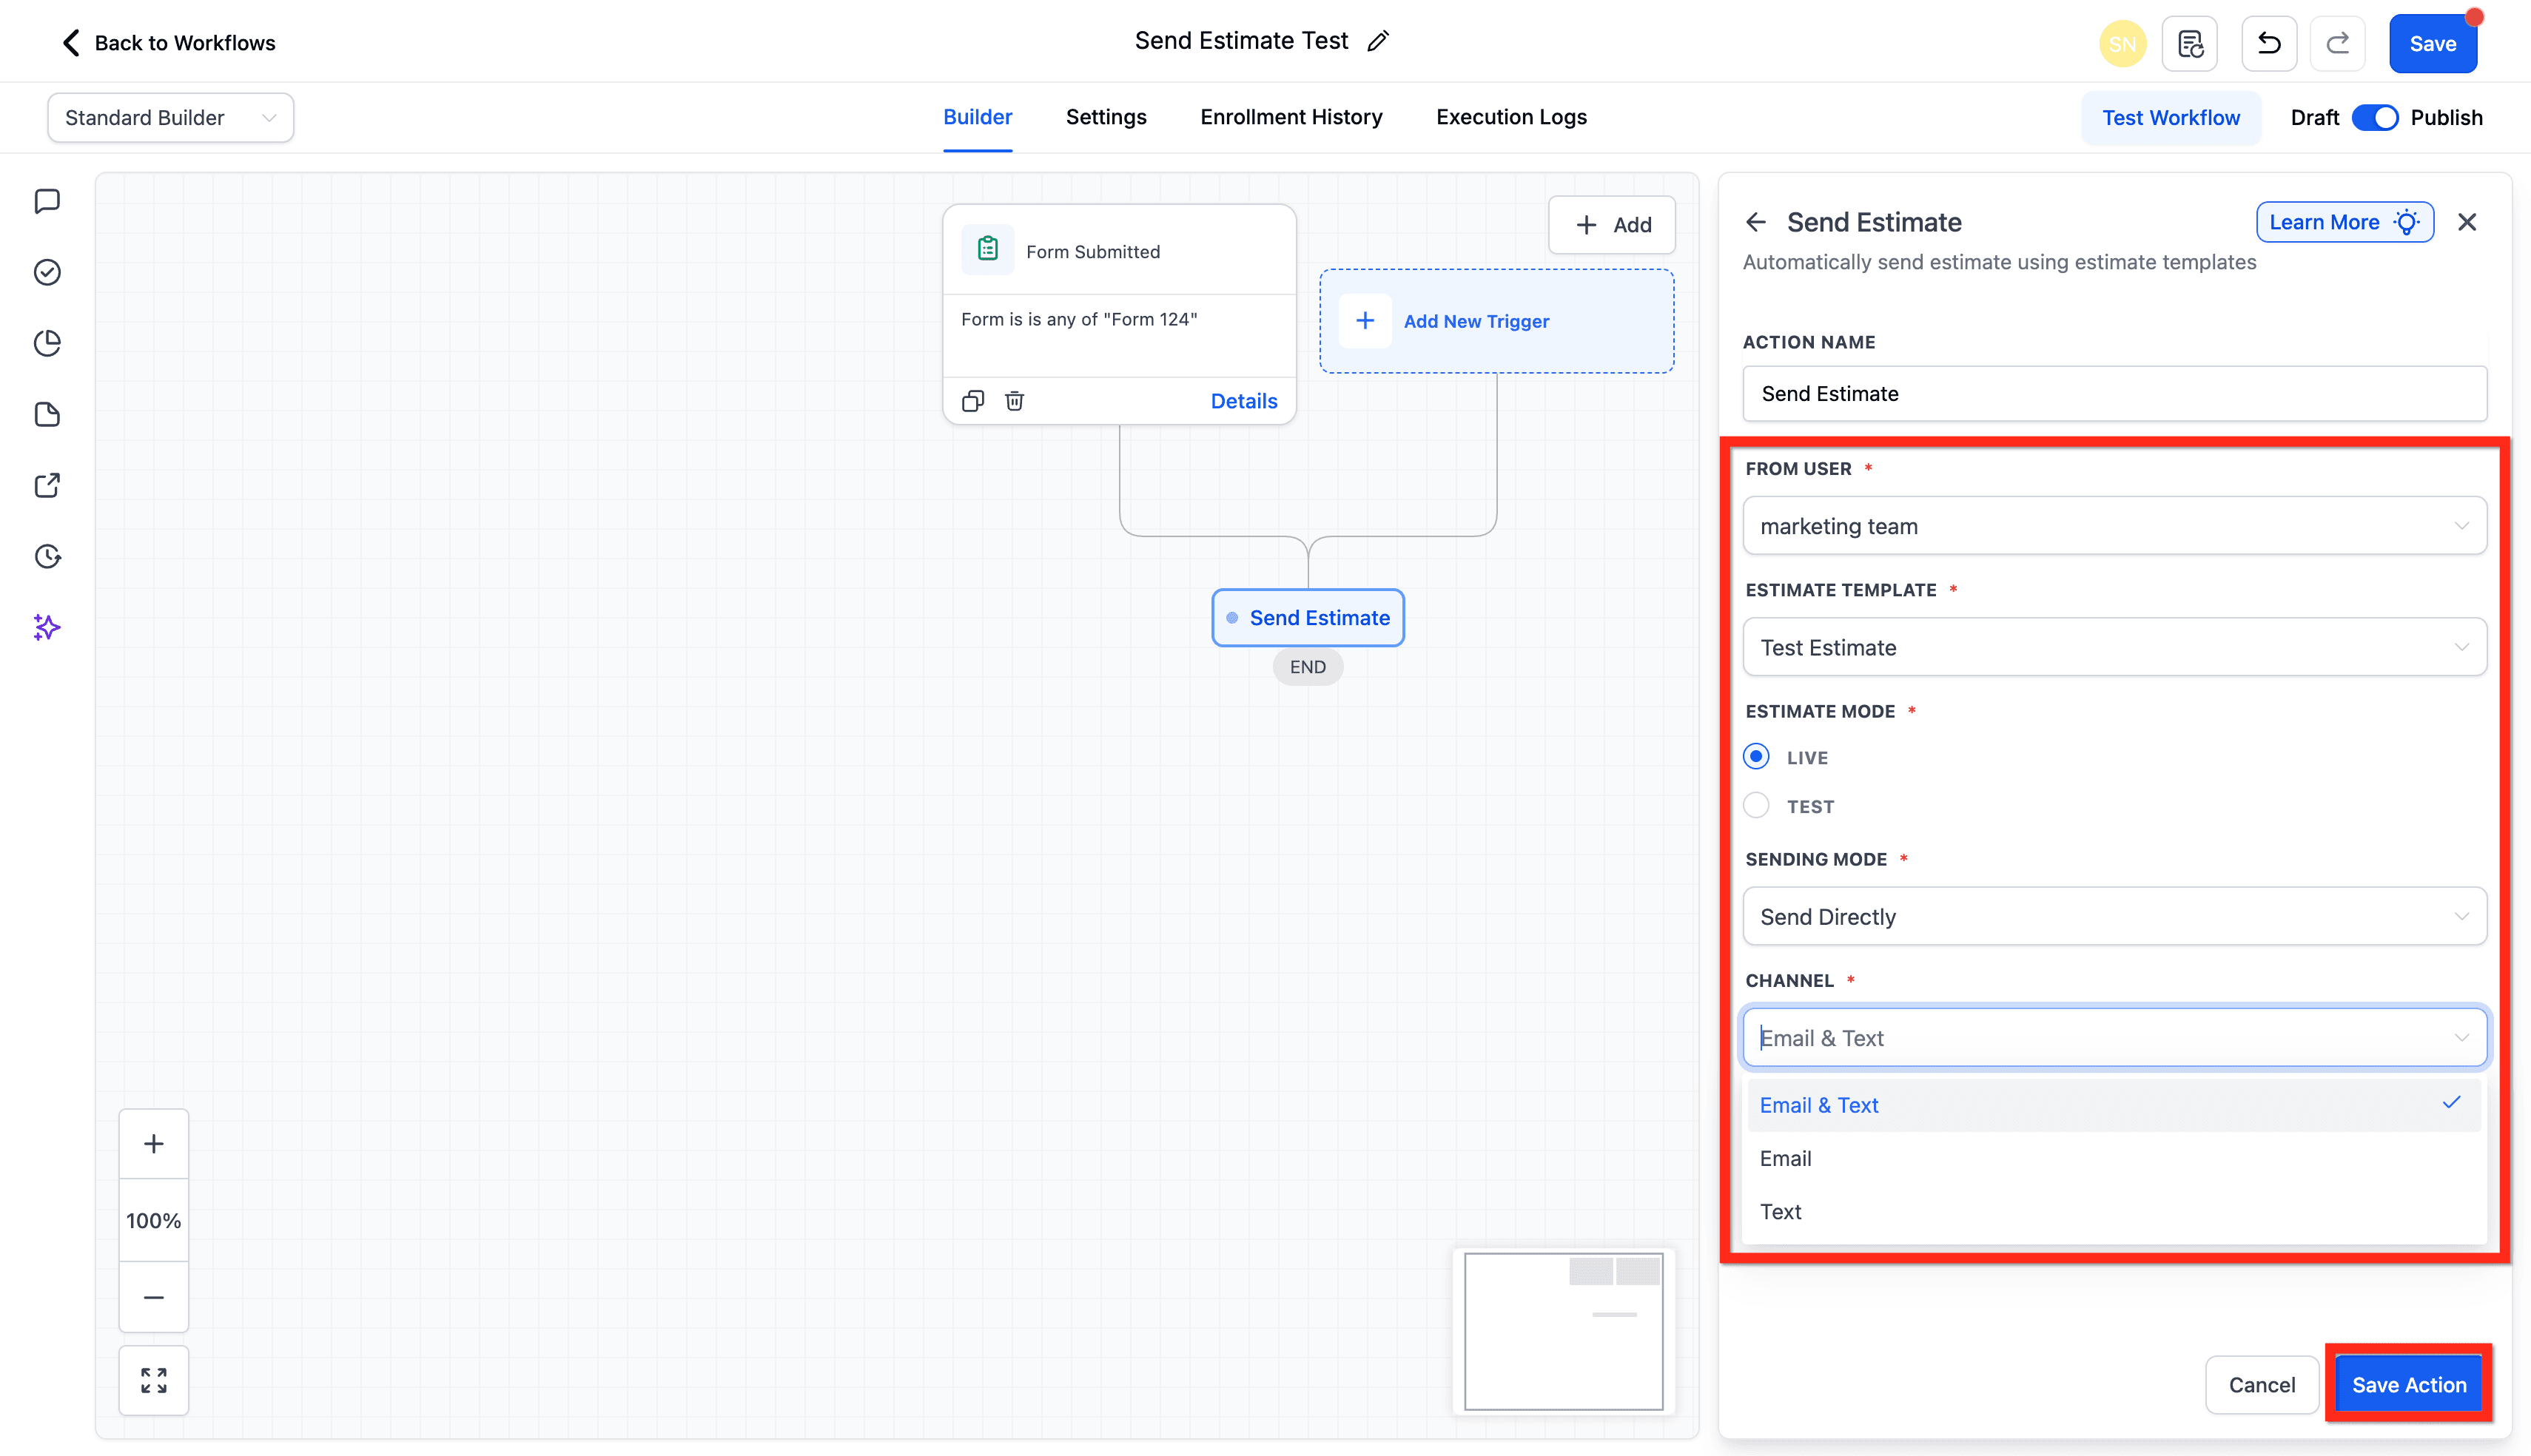Choose Email channel option
This screenshot has width=2531, height=1456.
2114,1158
